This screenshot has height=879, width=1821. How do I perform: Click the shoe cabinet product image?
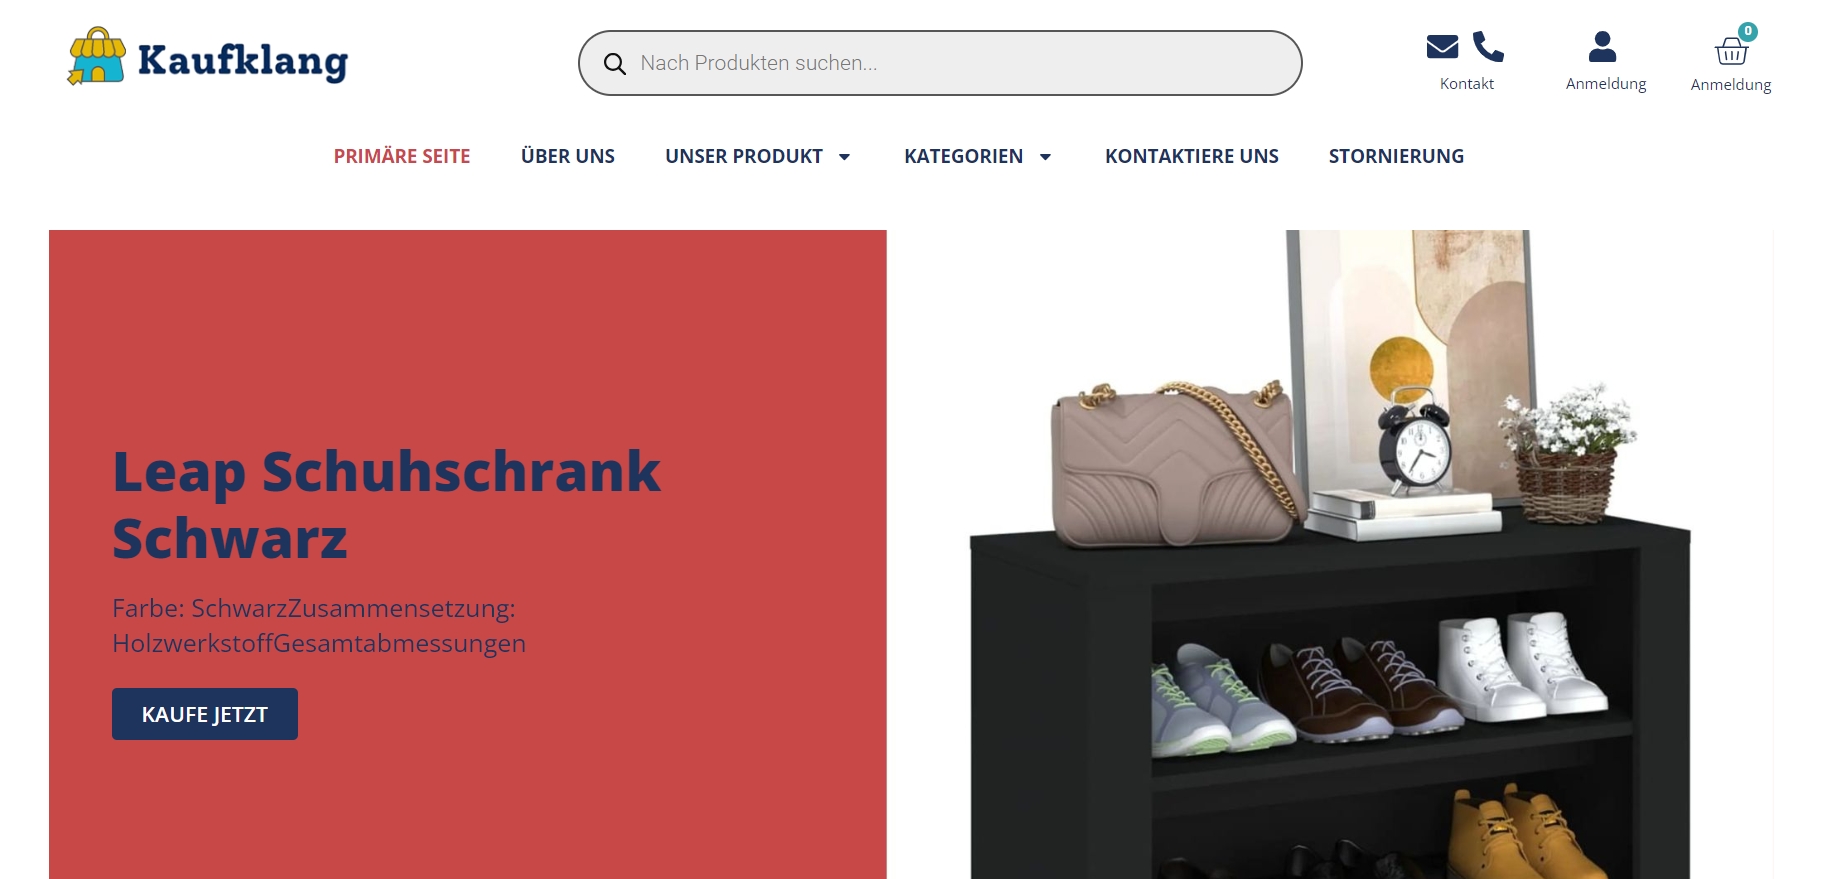tap(1330, 555)
